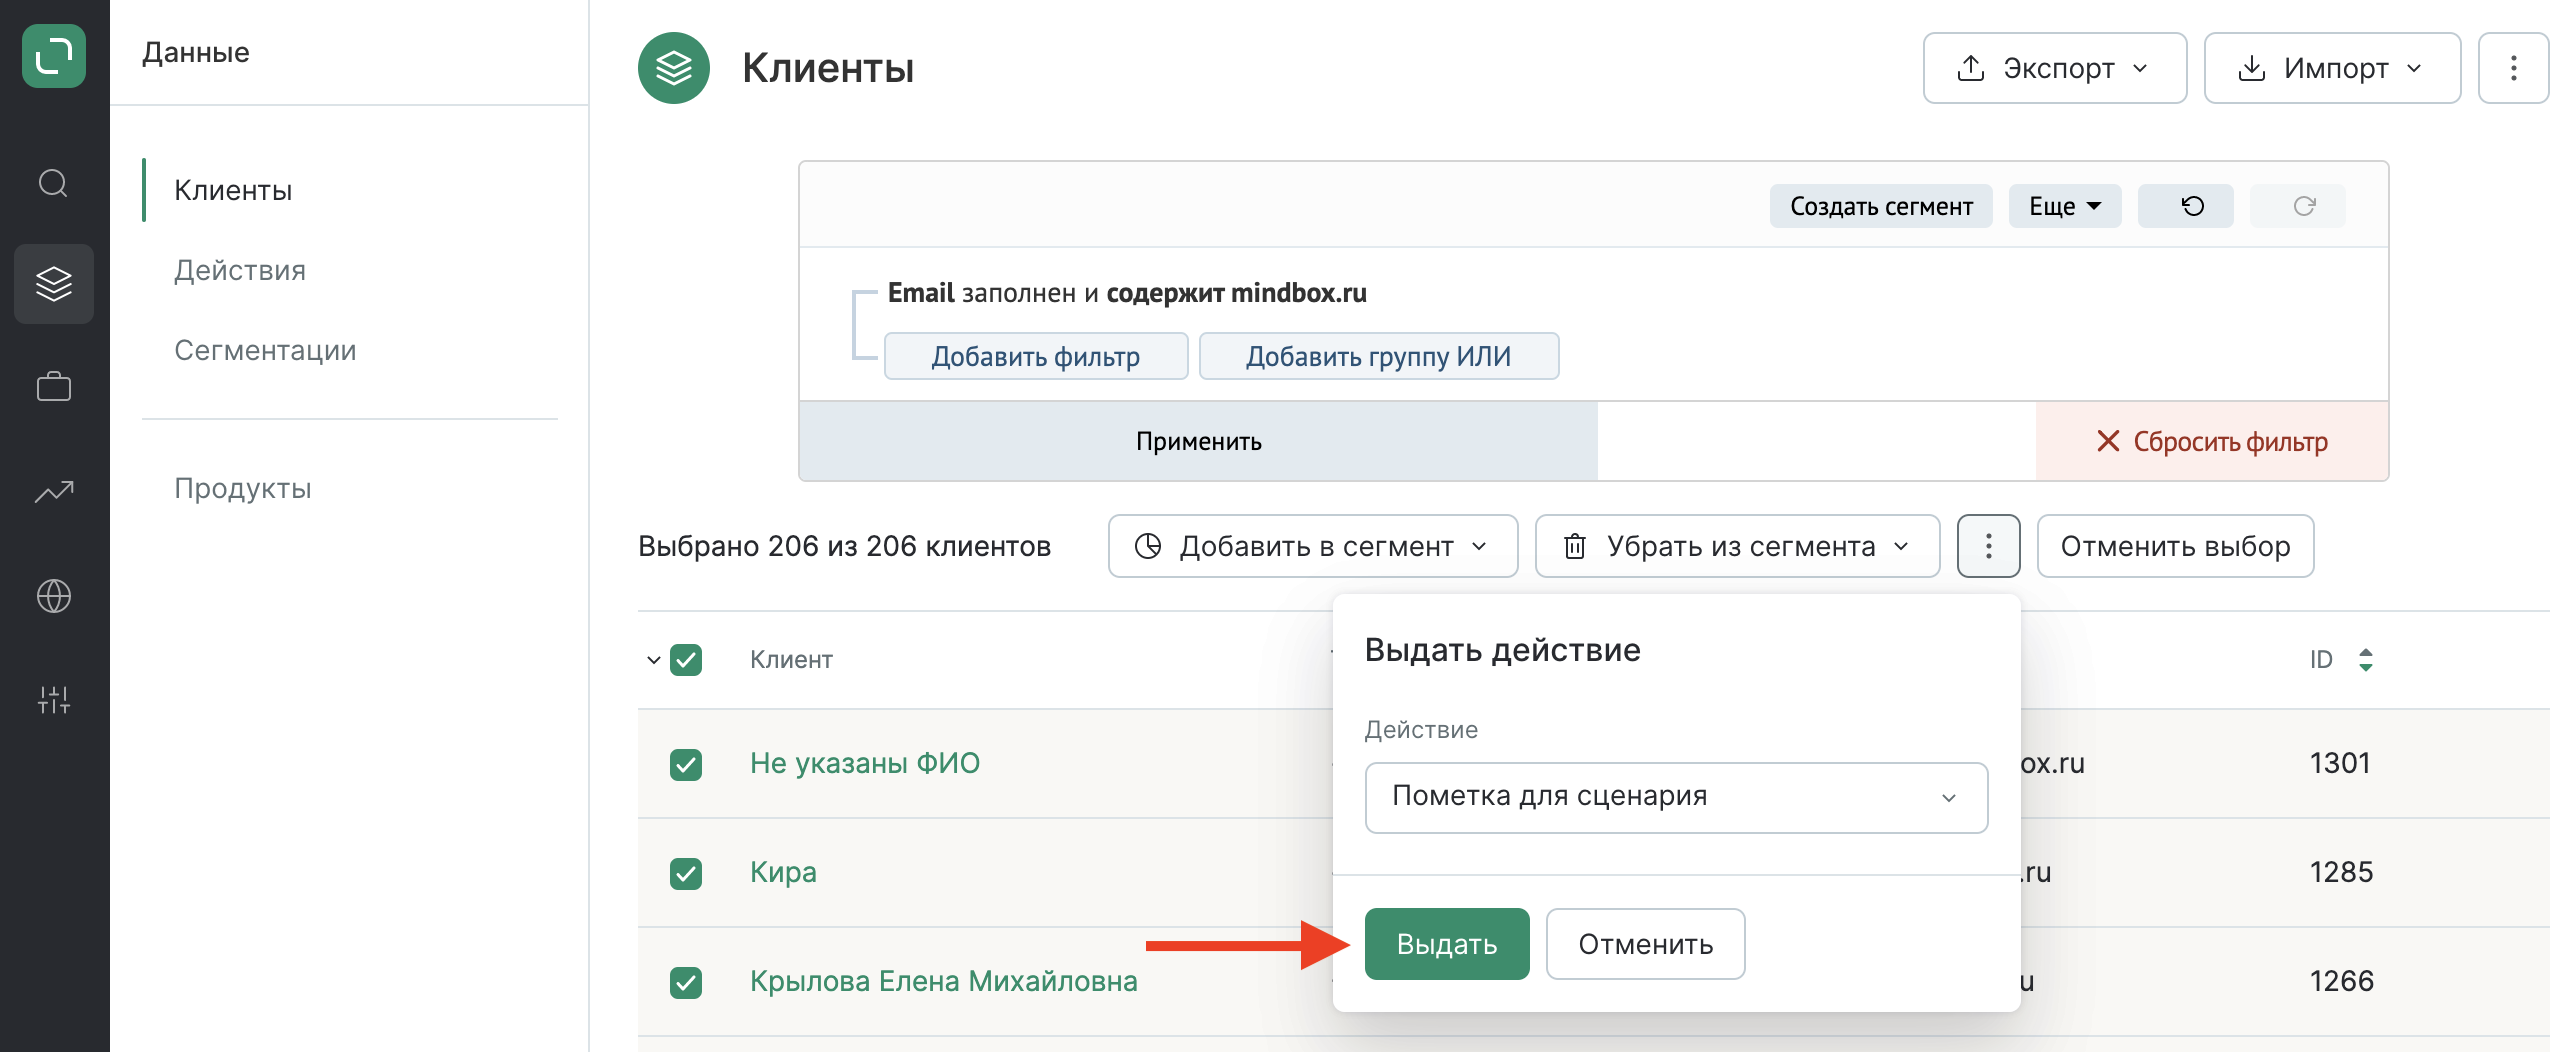Screen dimensions: 2570x1052
Task: Go to Сегментации in the Data menu
Action: [x=265, y=350]
